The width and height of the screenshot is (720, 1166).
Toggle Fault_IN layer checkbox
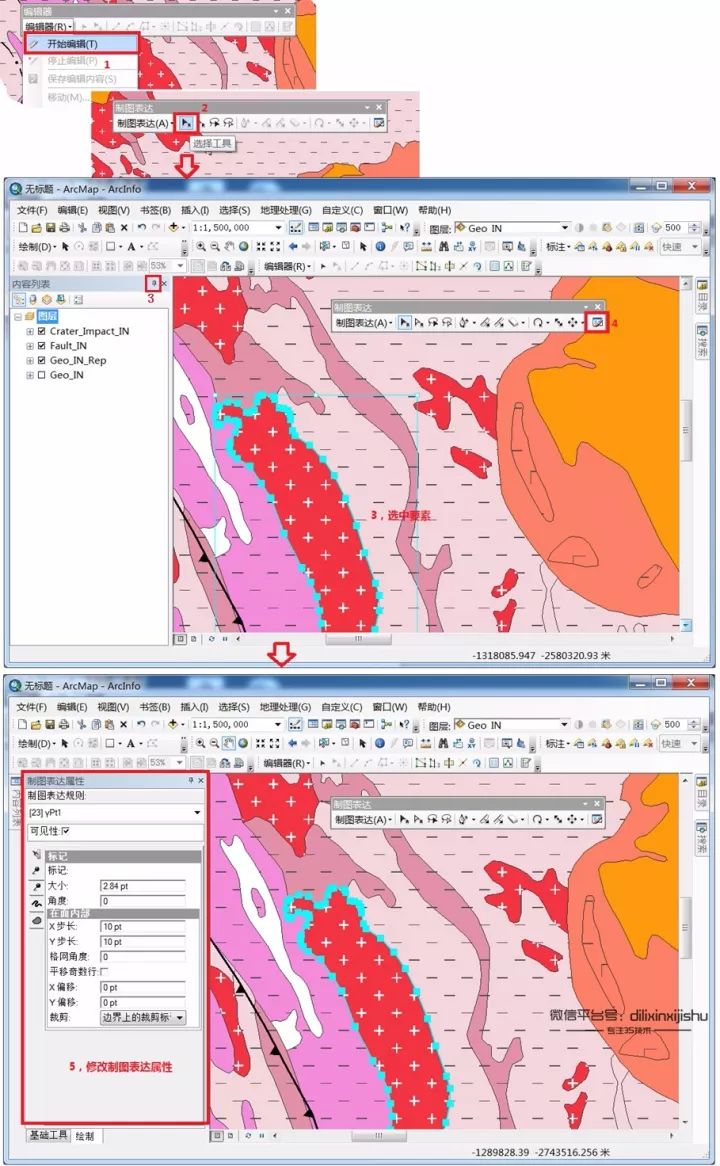pos(42,346)
